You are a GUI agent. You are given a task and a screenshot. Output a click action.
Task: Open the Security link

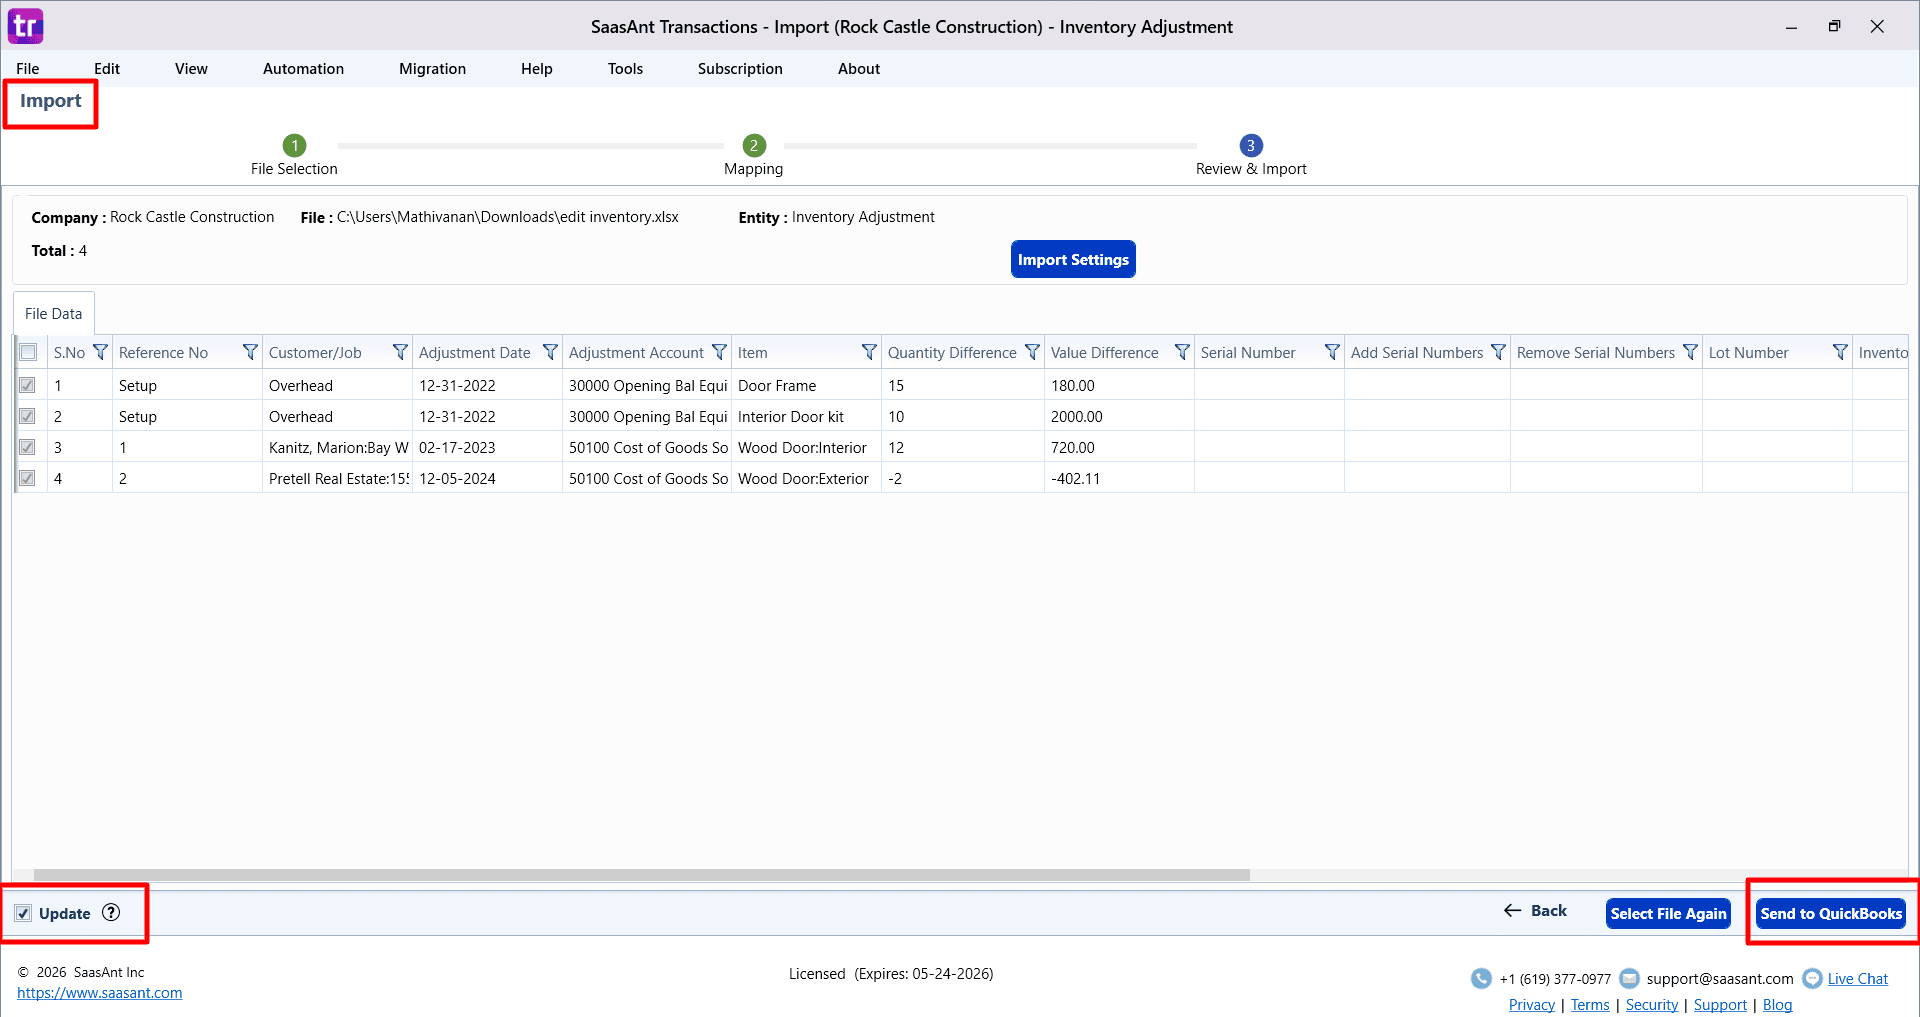tap(1652, 1005)
